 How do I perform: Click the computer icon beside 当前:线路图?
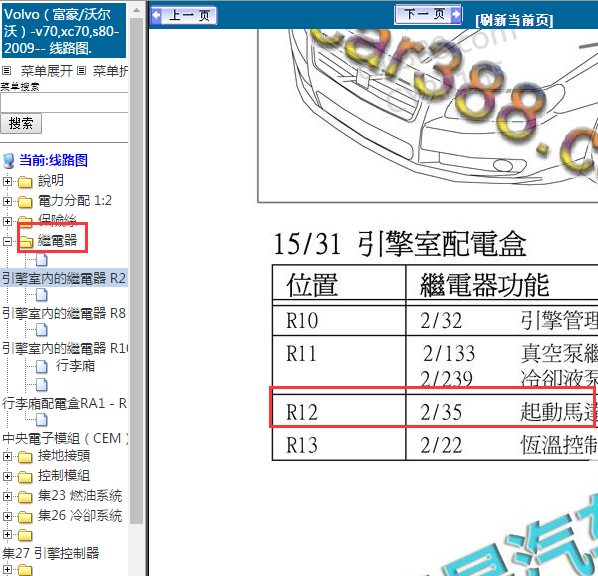pyautogui.click(x=9, y=161)
